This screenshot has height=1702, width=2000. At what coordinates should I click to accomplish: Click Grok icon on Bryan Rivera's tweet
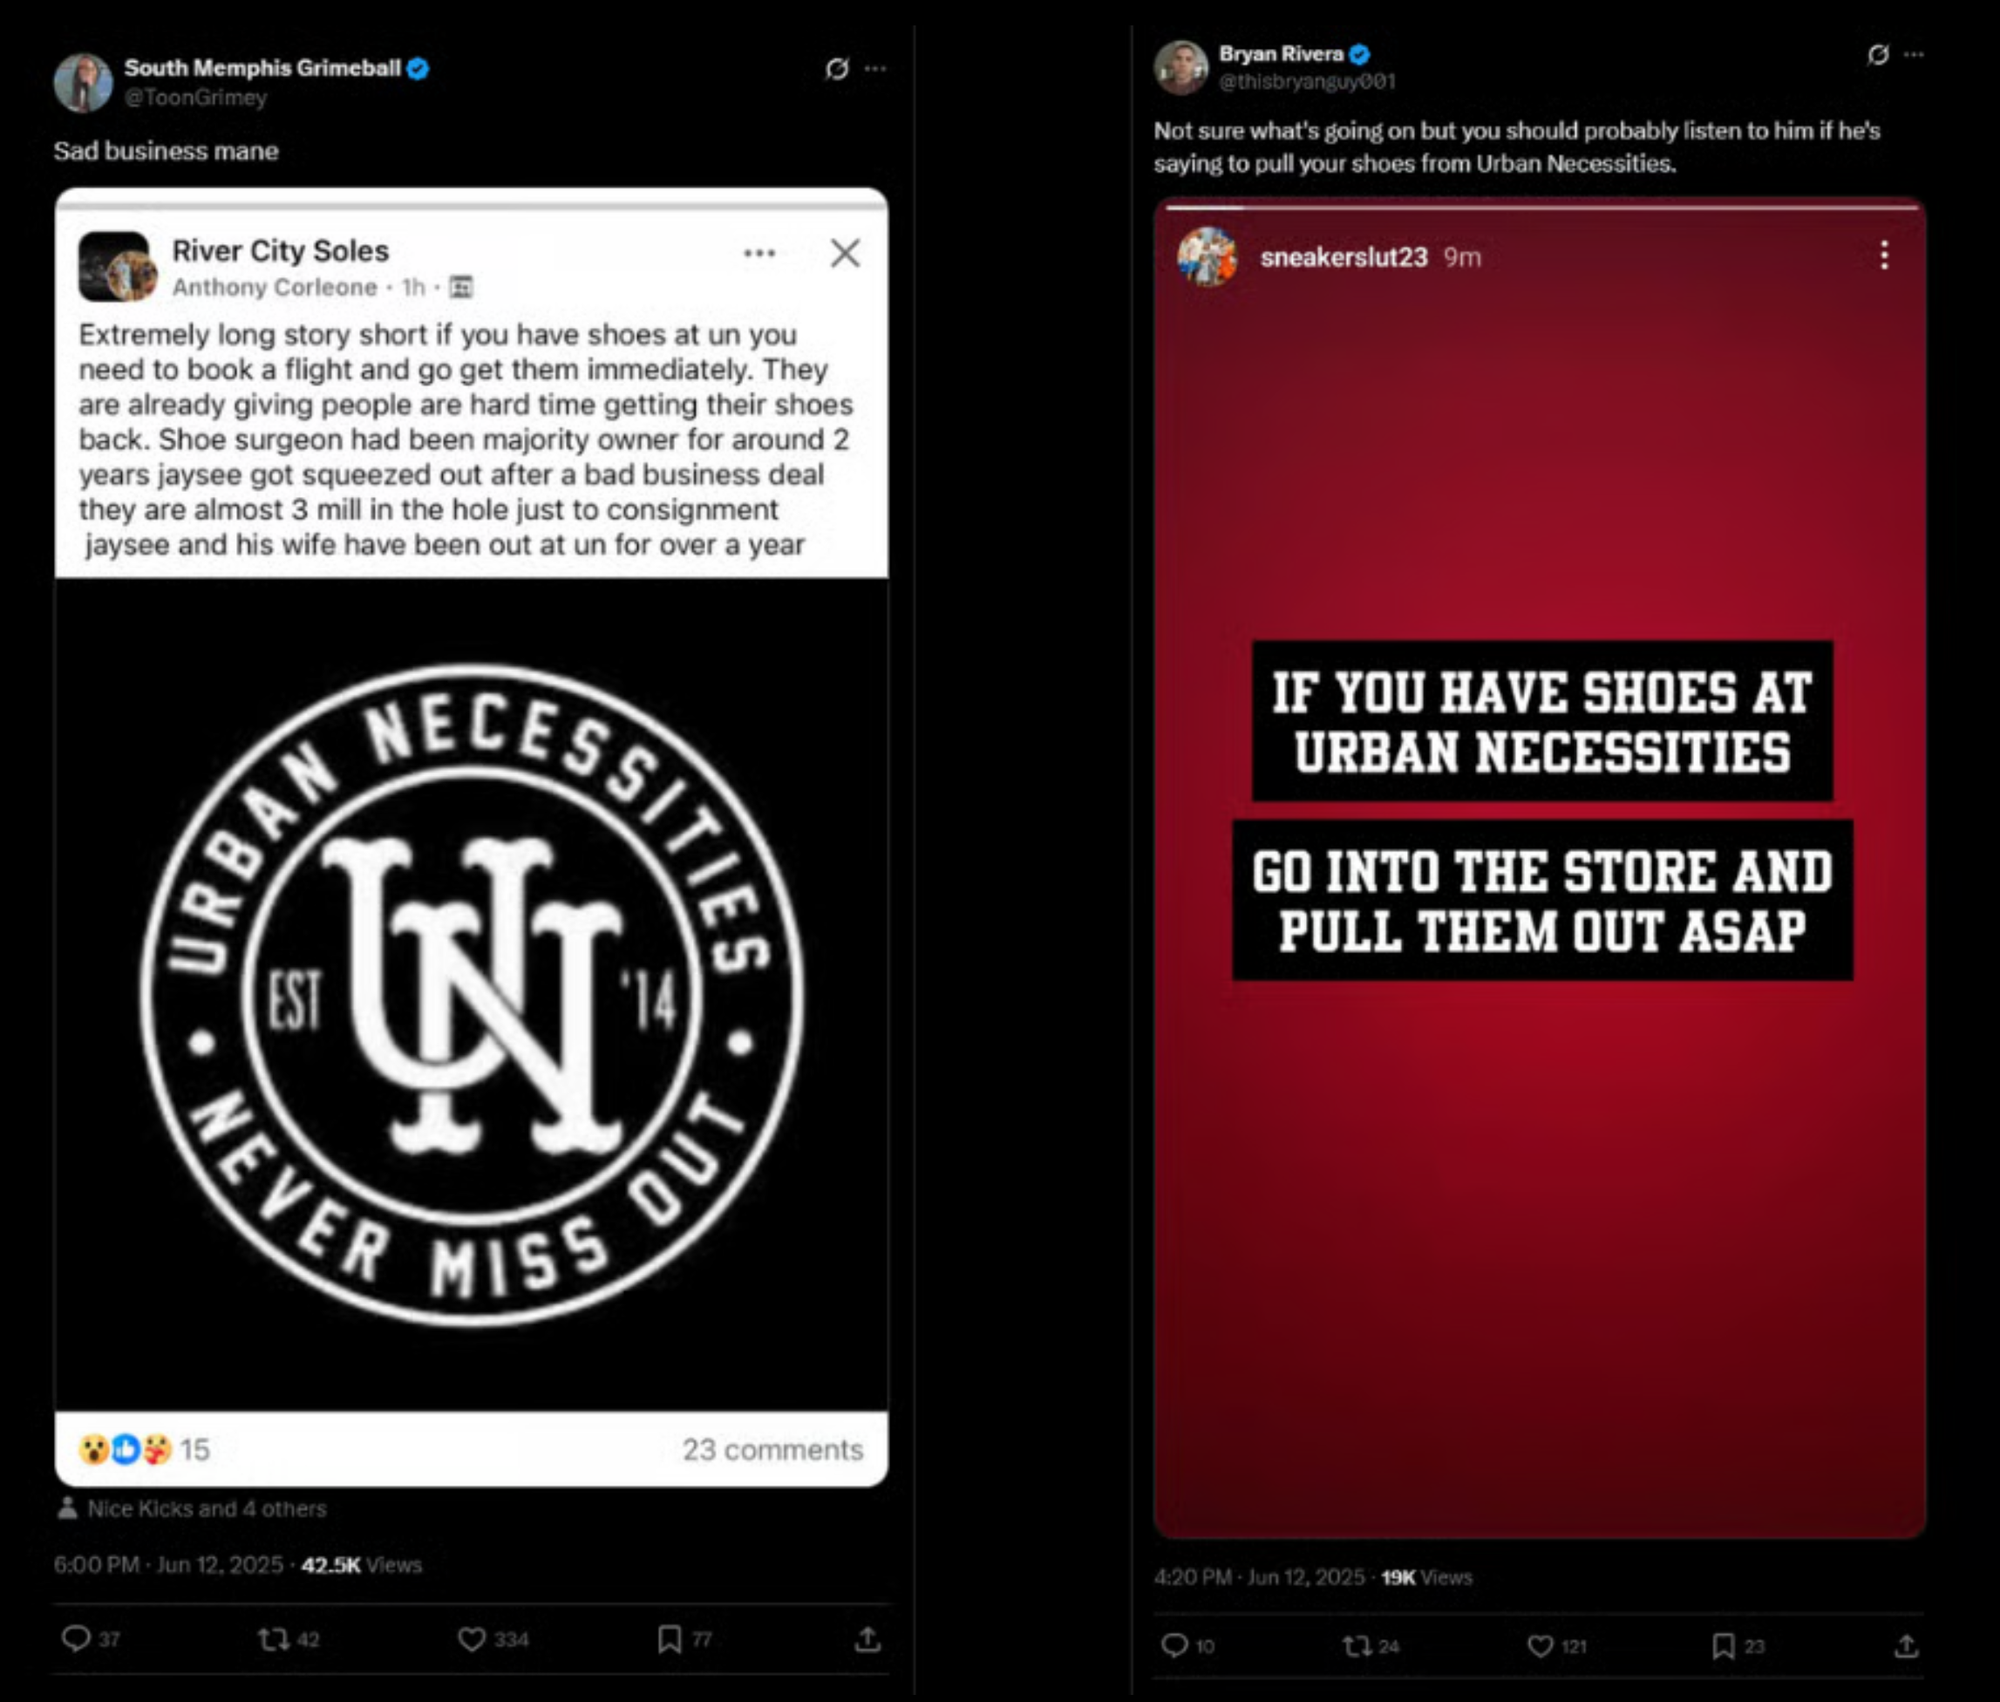coord(1878,54)
